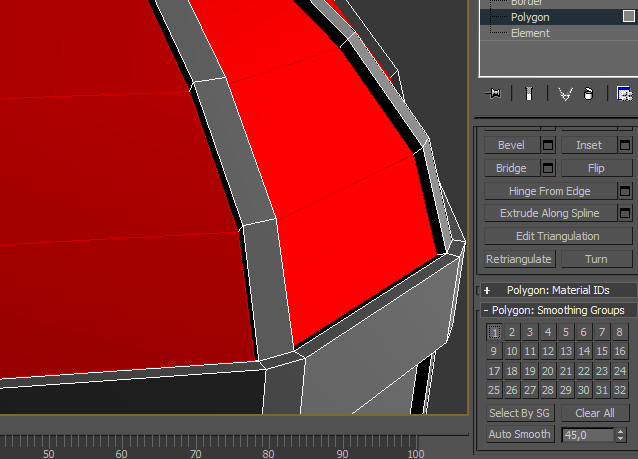Click the Auto Smooth button
Image resolution: width=638 pixels, height=459 pixels.
(x=519, y=435)
